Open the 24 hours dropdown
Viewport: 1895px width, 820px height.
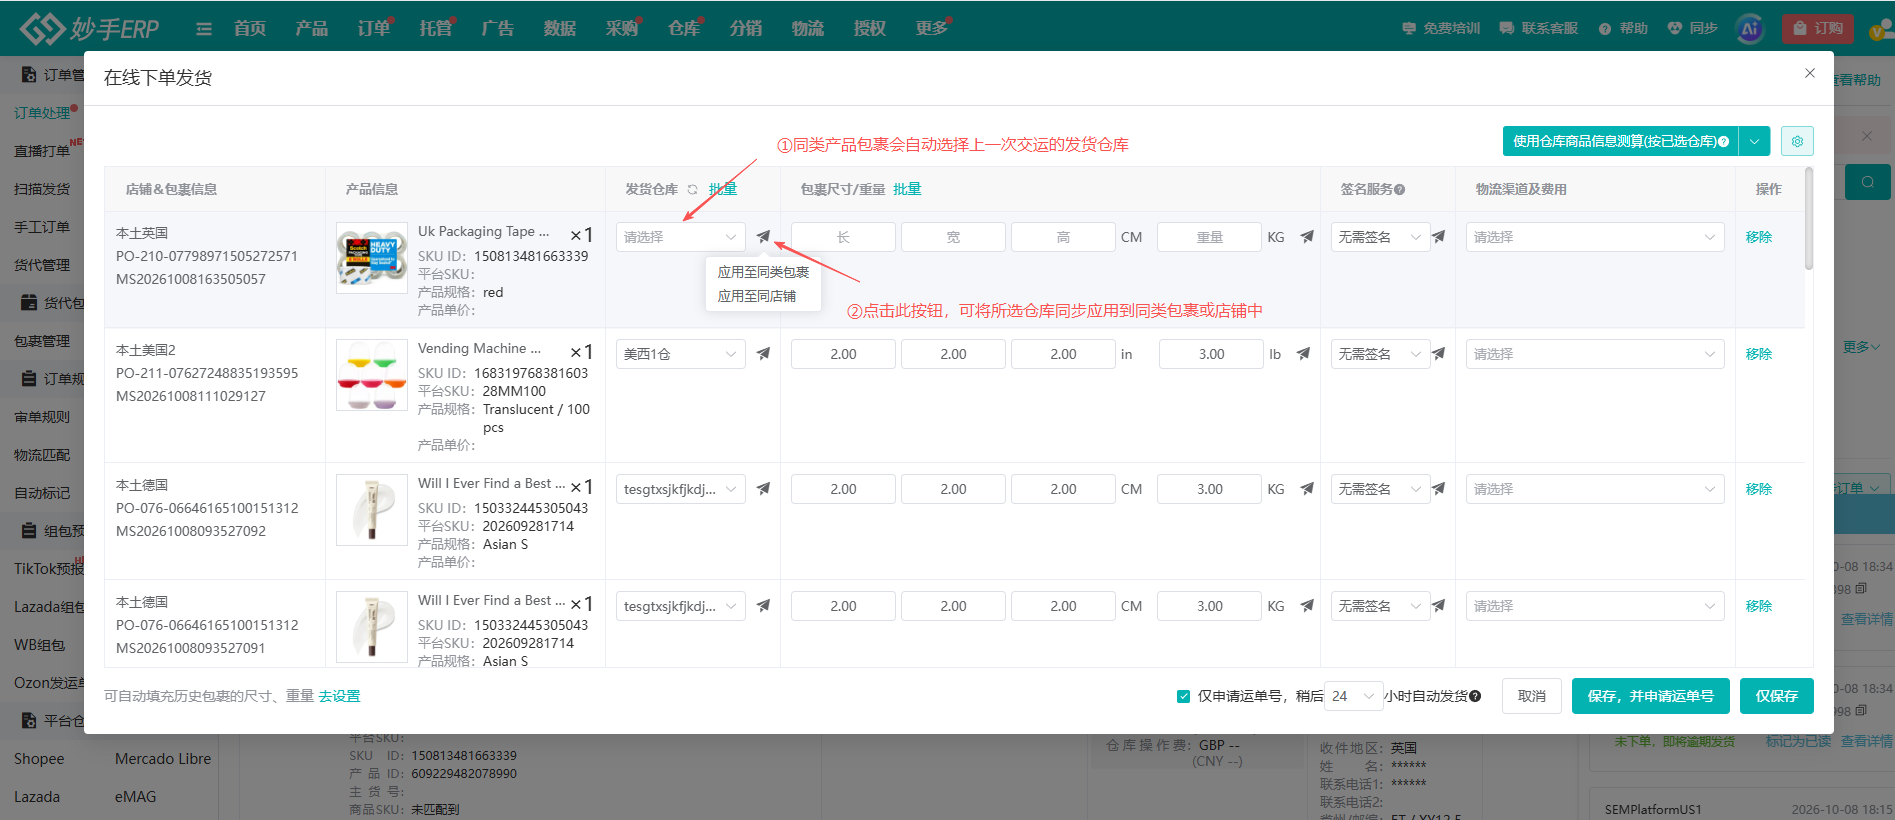point(1353,696)
